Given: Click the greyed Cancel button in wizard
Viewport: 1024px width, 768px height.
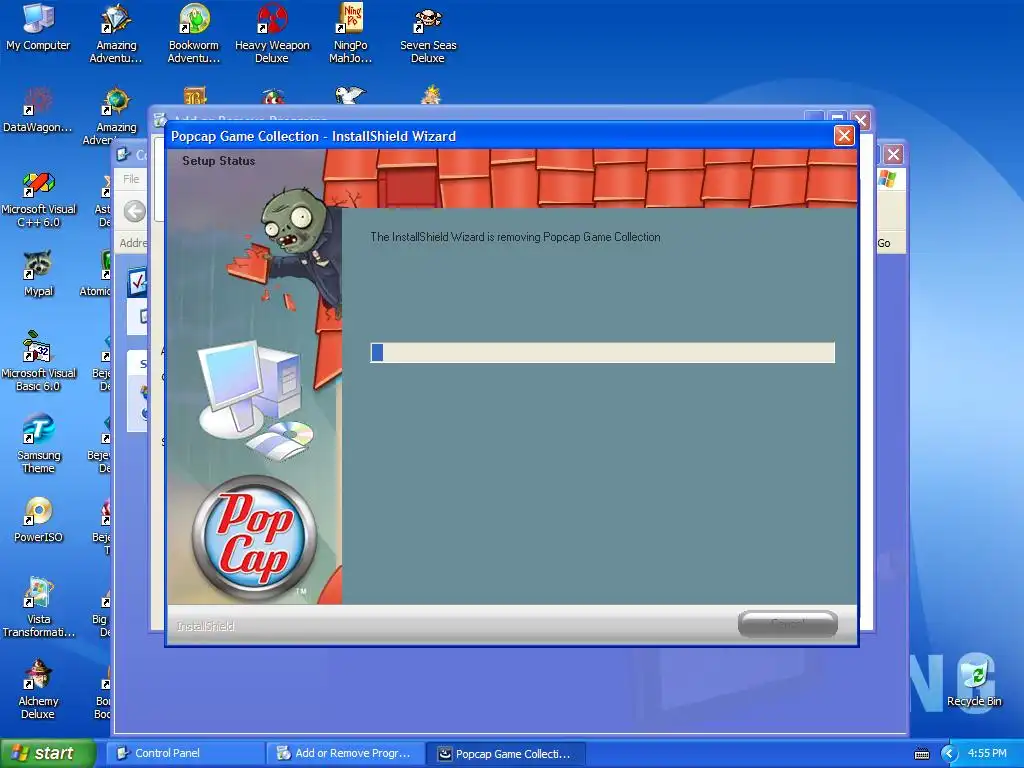Looking at the screenshot, I should point(788,624).
